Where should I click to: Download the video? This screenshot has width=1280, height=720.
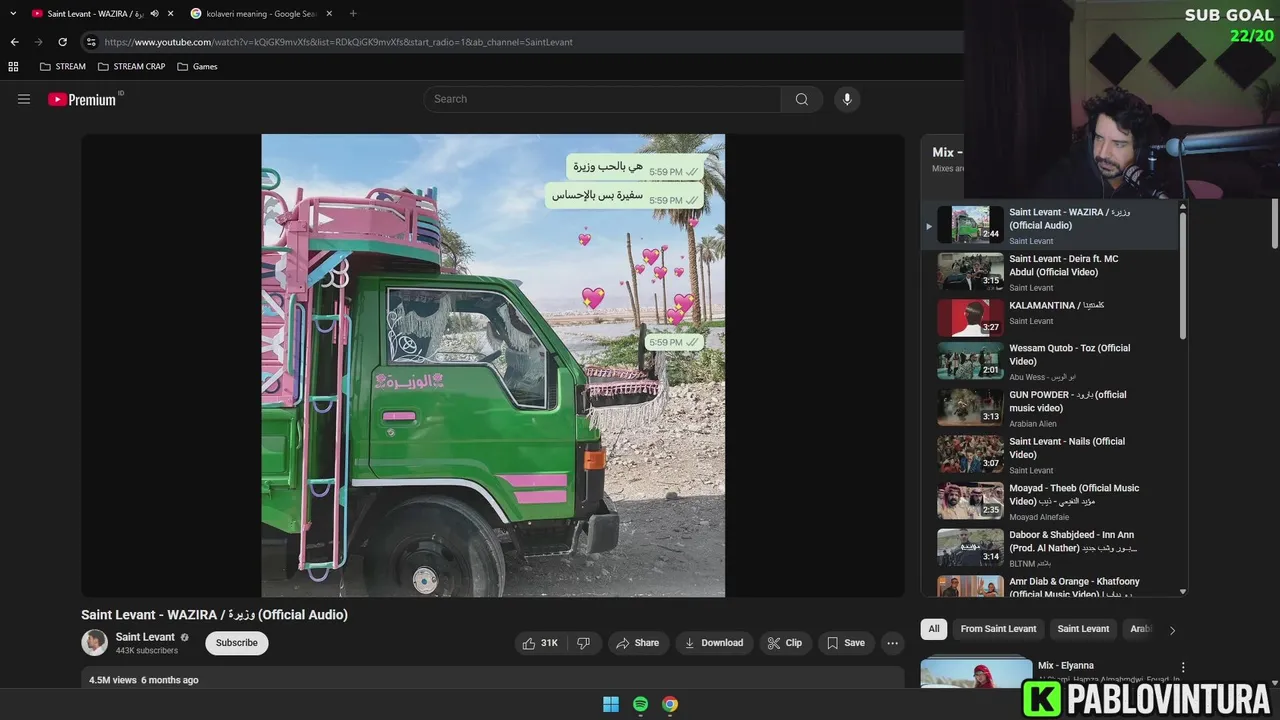714,643
